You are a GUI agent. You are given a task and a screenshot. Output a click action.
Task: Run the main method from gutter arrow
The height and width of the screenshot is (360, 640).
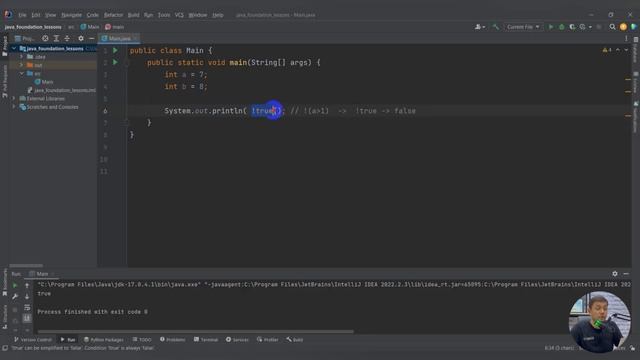pyautogui.click(x=115, y=62)
